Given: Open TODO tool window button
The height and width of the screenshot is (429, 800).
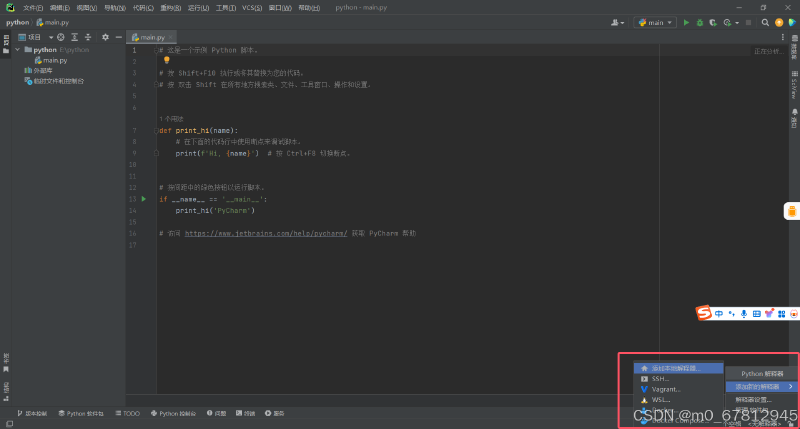Looking at the screenshot, I should point(128,413).
